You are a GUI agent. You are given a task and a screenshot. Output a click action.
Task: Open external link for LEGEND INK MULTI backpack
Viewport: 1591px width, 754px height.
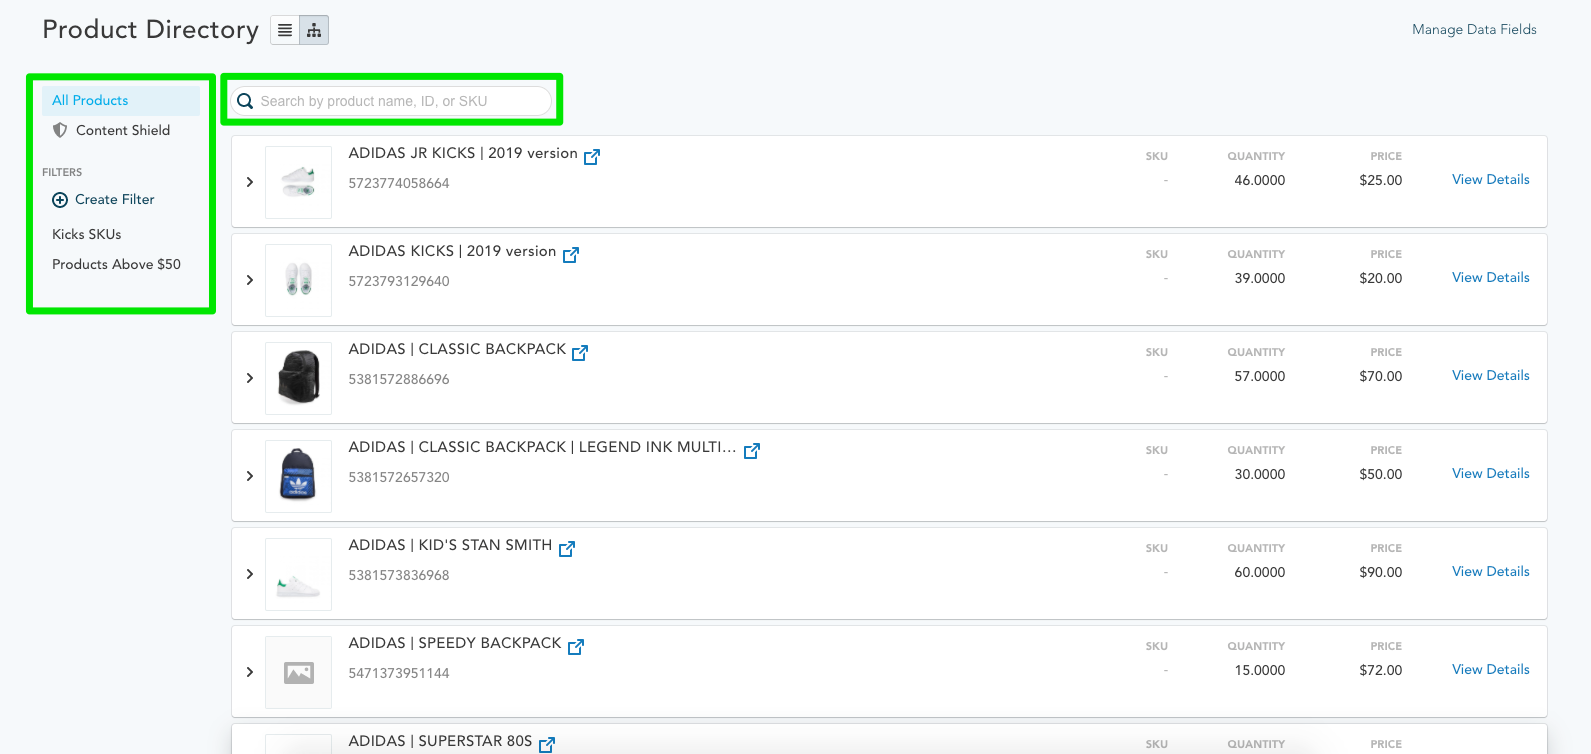(x=752, y=451)
